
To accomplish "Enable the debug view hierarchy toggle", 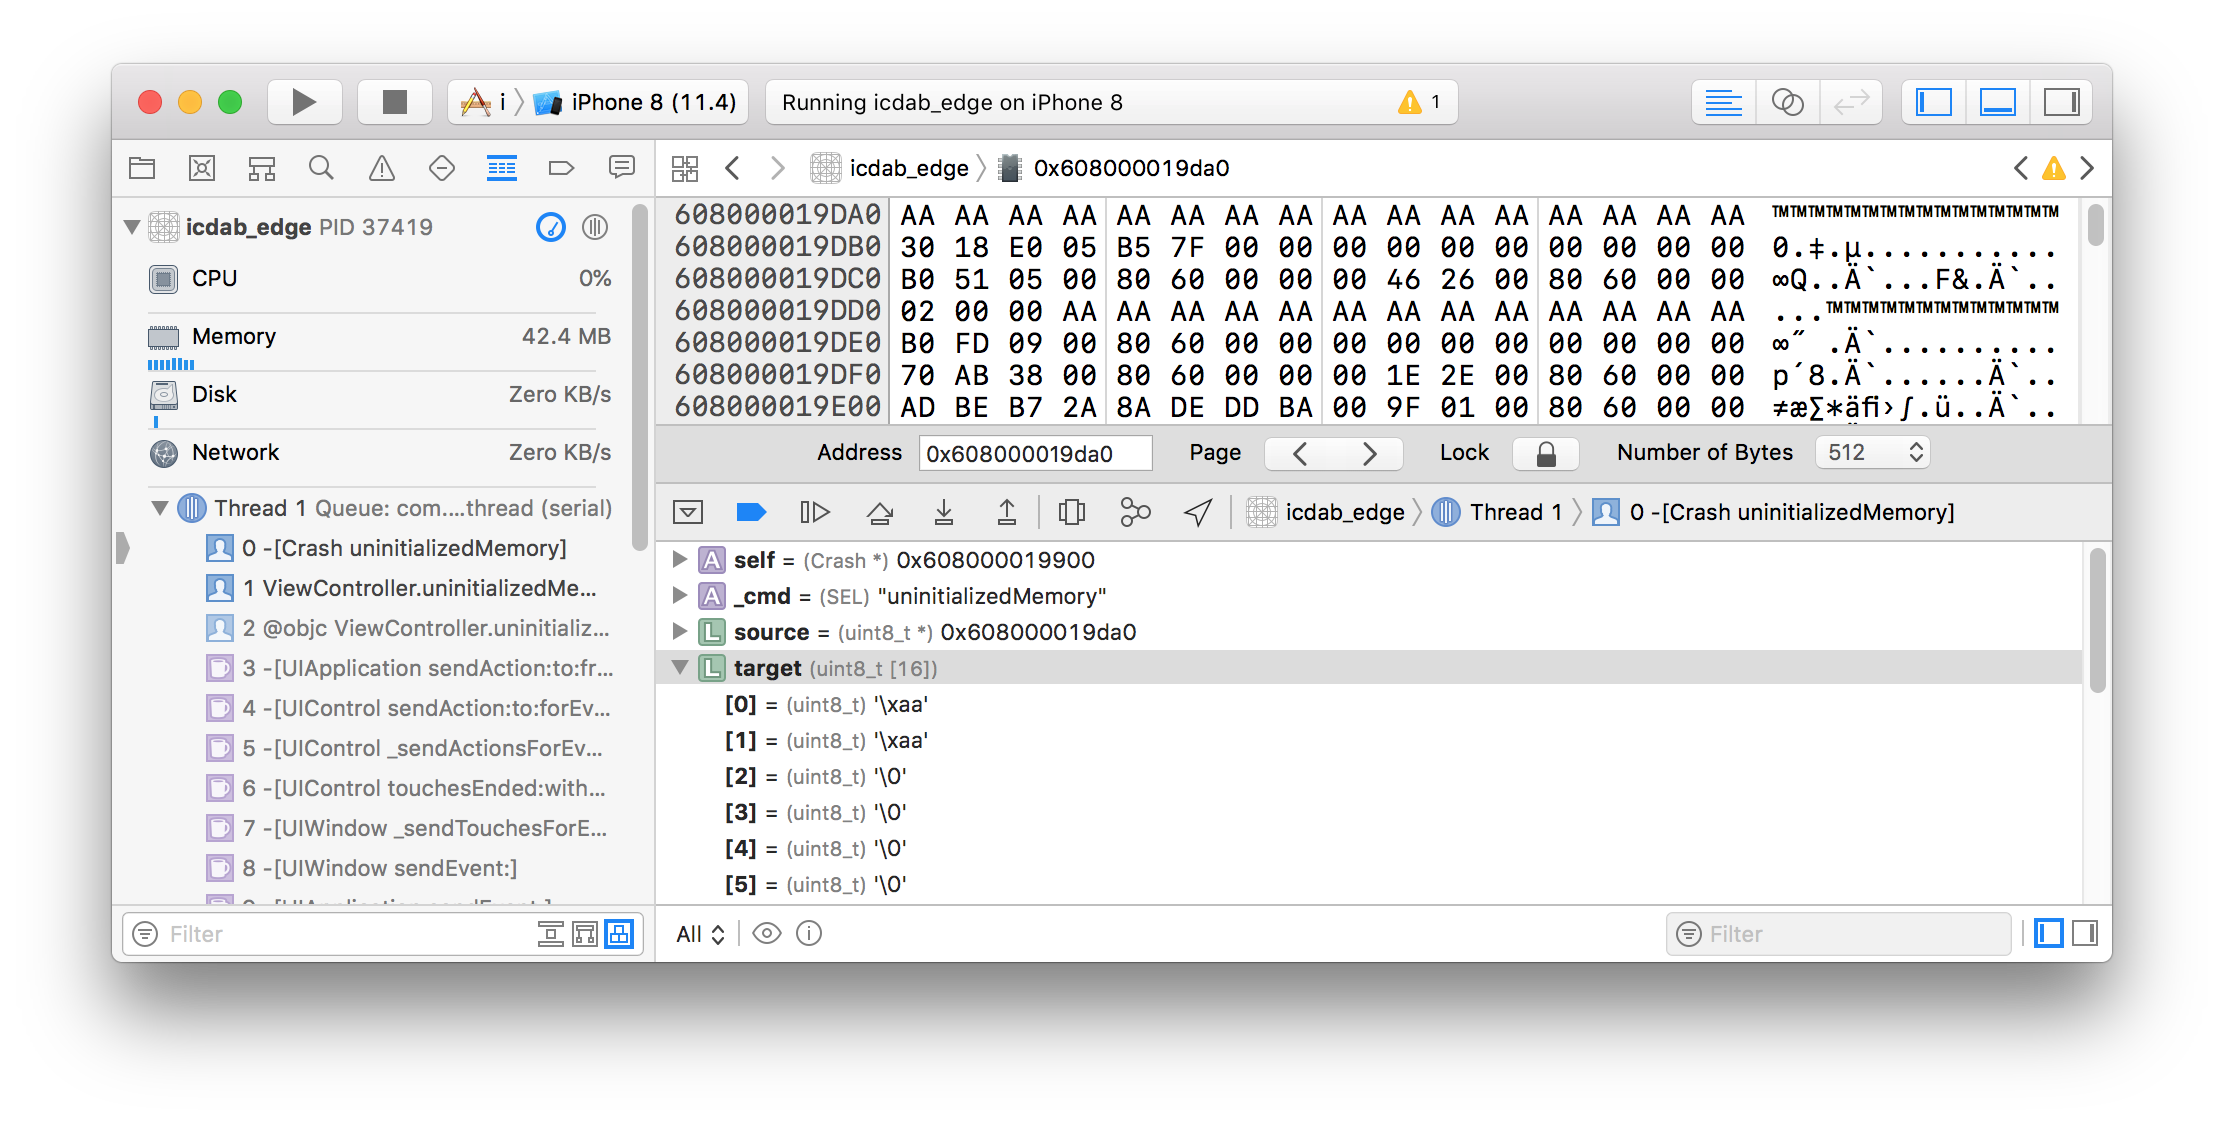I will (x=1073, y=511).
